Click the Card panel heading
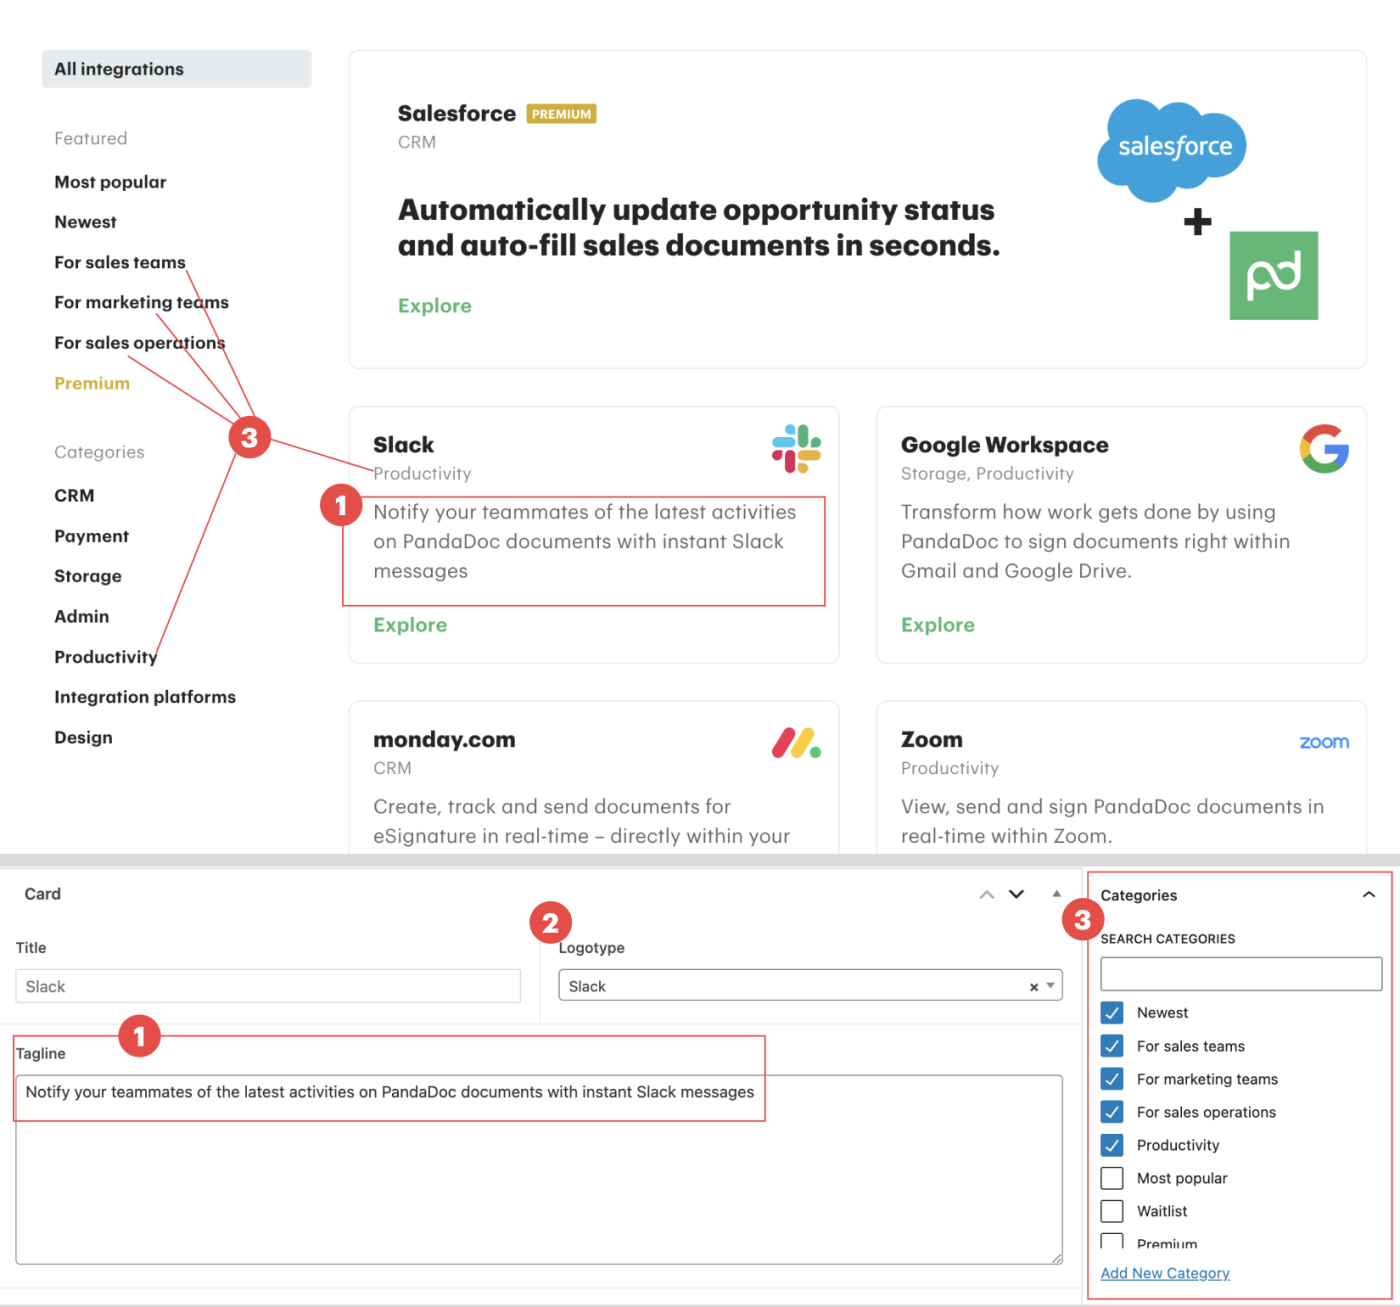This screenshot has height=1307, width=1400. (x=43, y=894)
